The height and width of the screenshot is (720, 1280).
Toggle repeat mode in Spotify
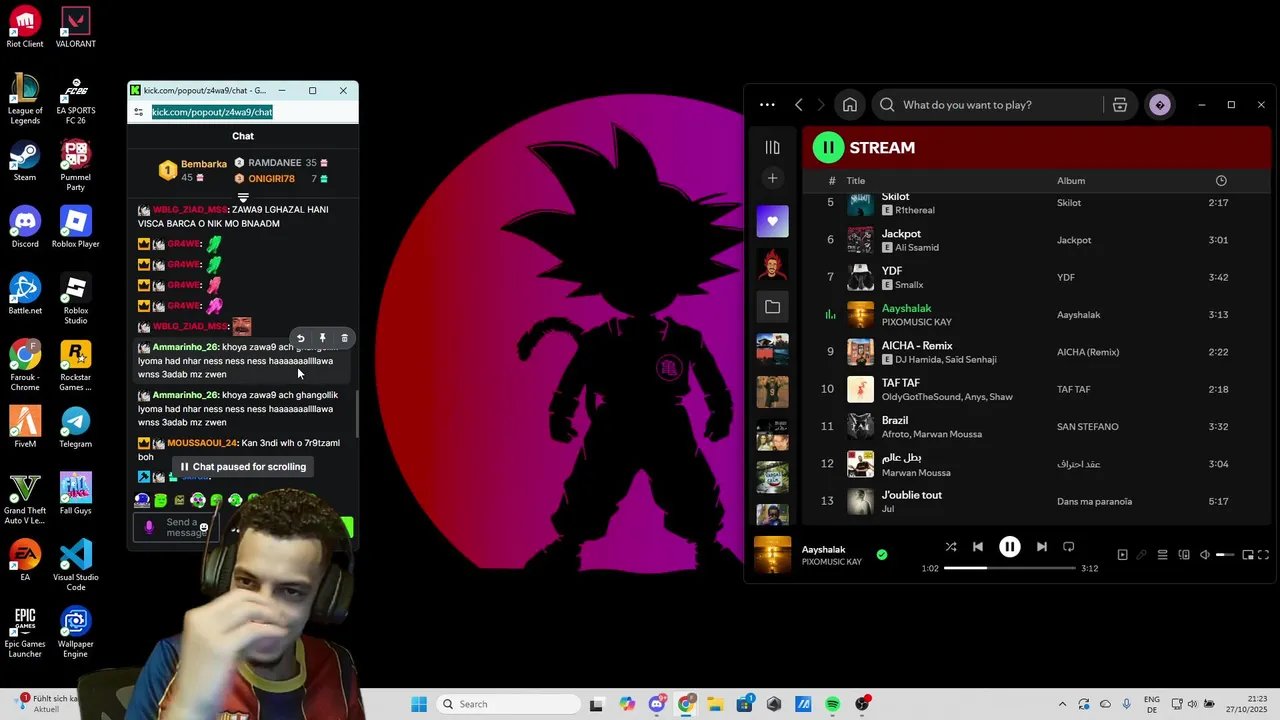(1069, 547)
